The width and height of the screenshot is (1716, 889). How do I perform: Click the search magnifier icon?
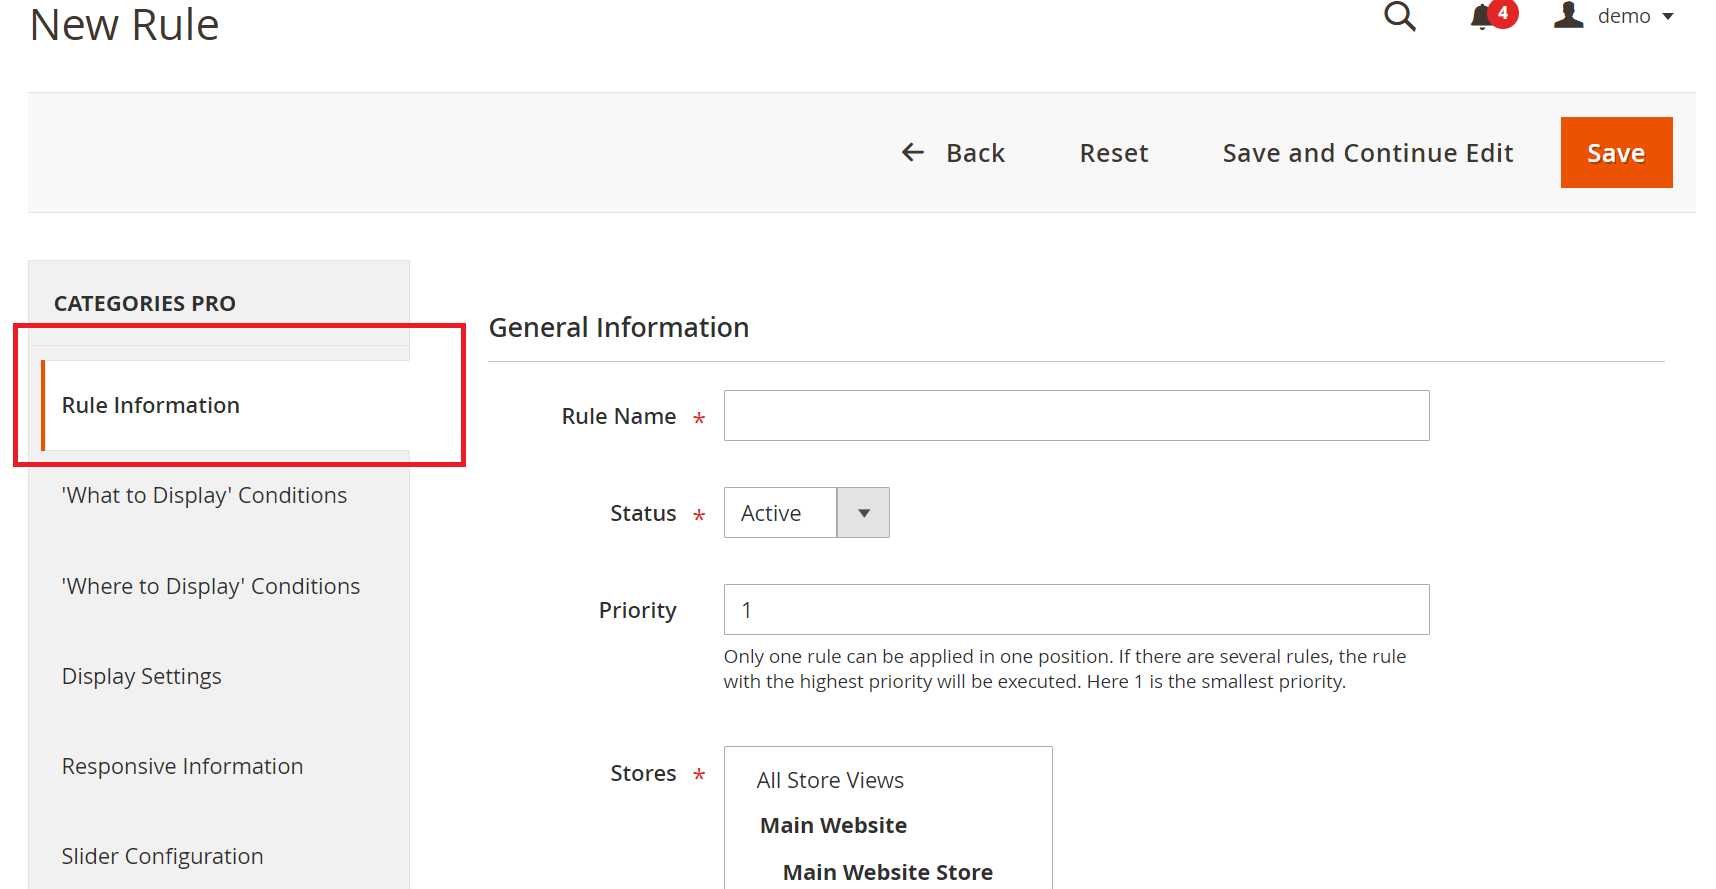click(x=1399, y=17)
